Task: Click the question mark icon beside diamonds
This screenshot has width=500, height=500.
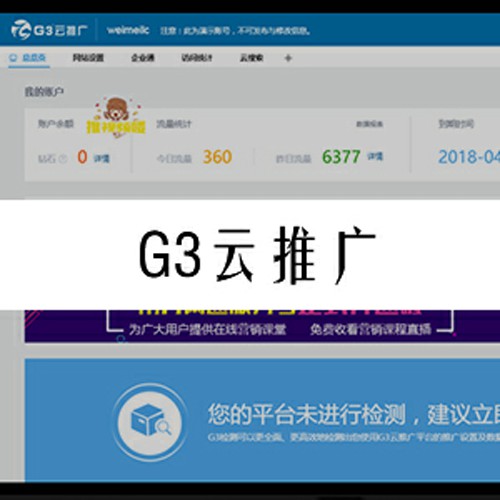Action: coord(63,159)
